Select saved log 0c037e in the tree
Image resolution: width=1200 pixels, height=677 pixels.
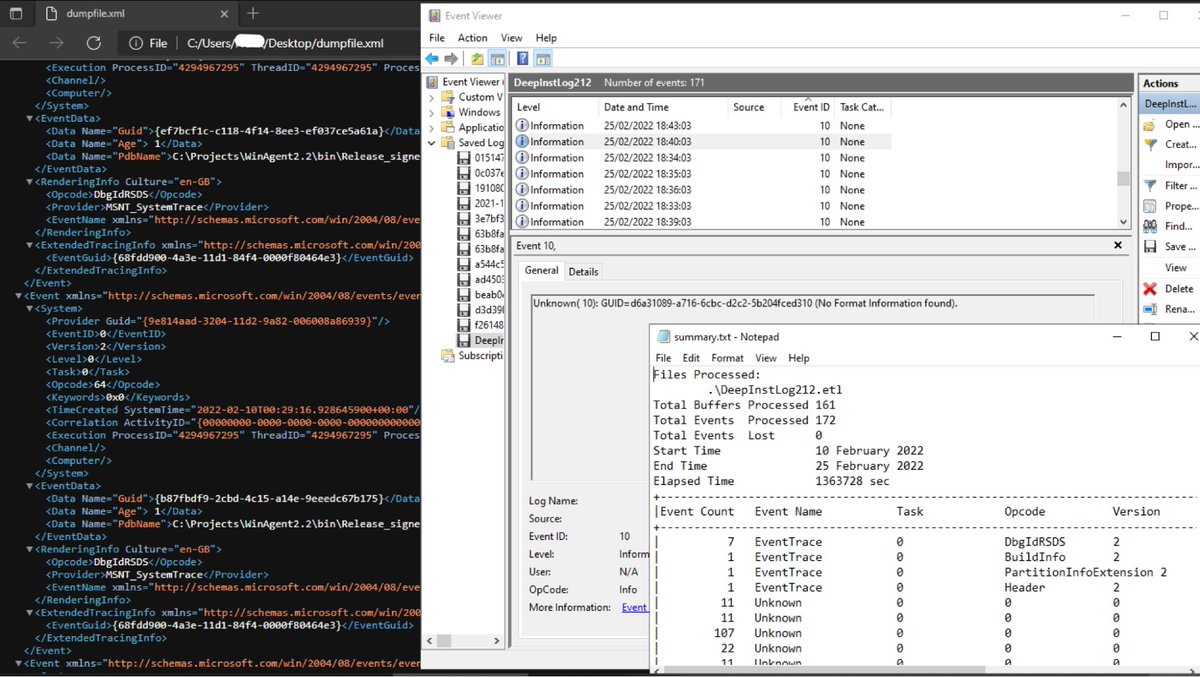pyautogui.click(x=482, y=173)
